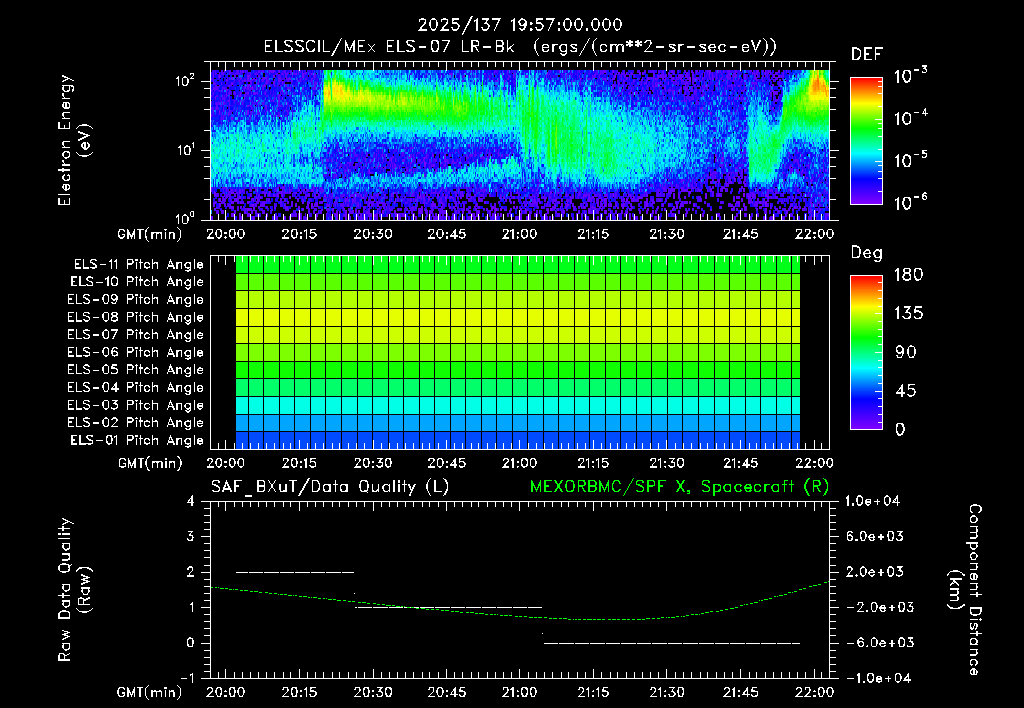Select the ELS-05 Pitch Angle row label
The width and height of the screenshot is (1024, 708).
(x=136, y=370)
